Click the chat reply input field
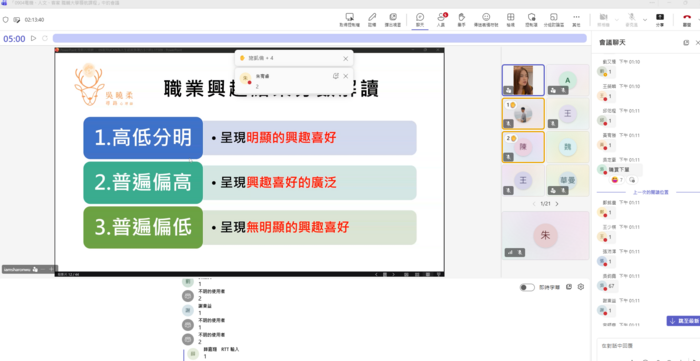The image size is (700, 361). (648, 346)
